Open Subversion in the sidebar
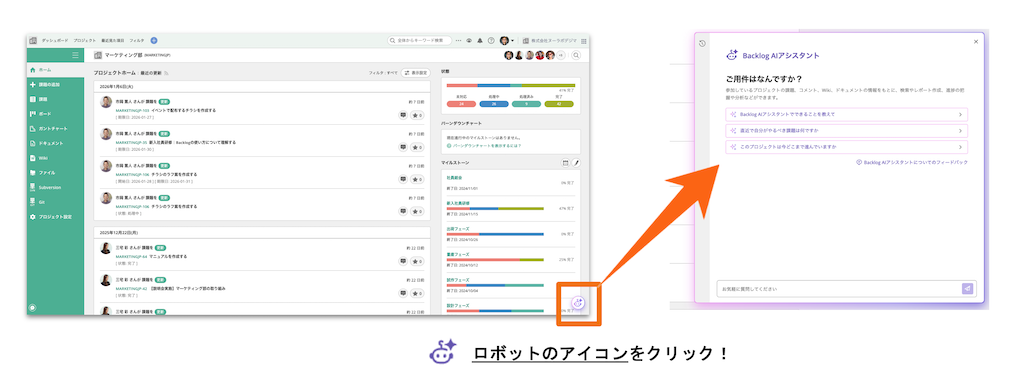 56,187
